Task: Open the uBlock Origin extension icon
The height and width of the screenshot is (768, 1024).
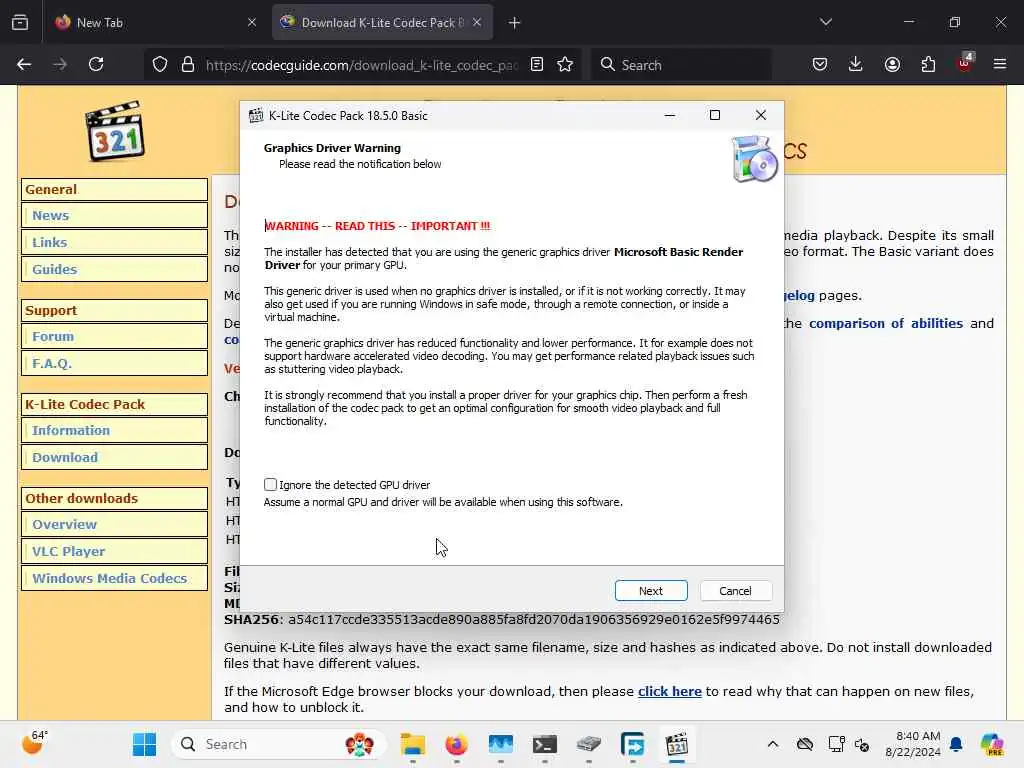Action: point(965,63)
